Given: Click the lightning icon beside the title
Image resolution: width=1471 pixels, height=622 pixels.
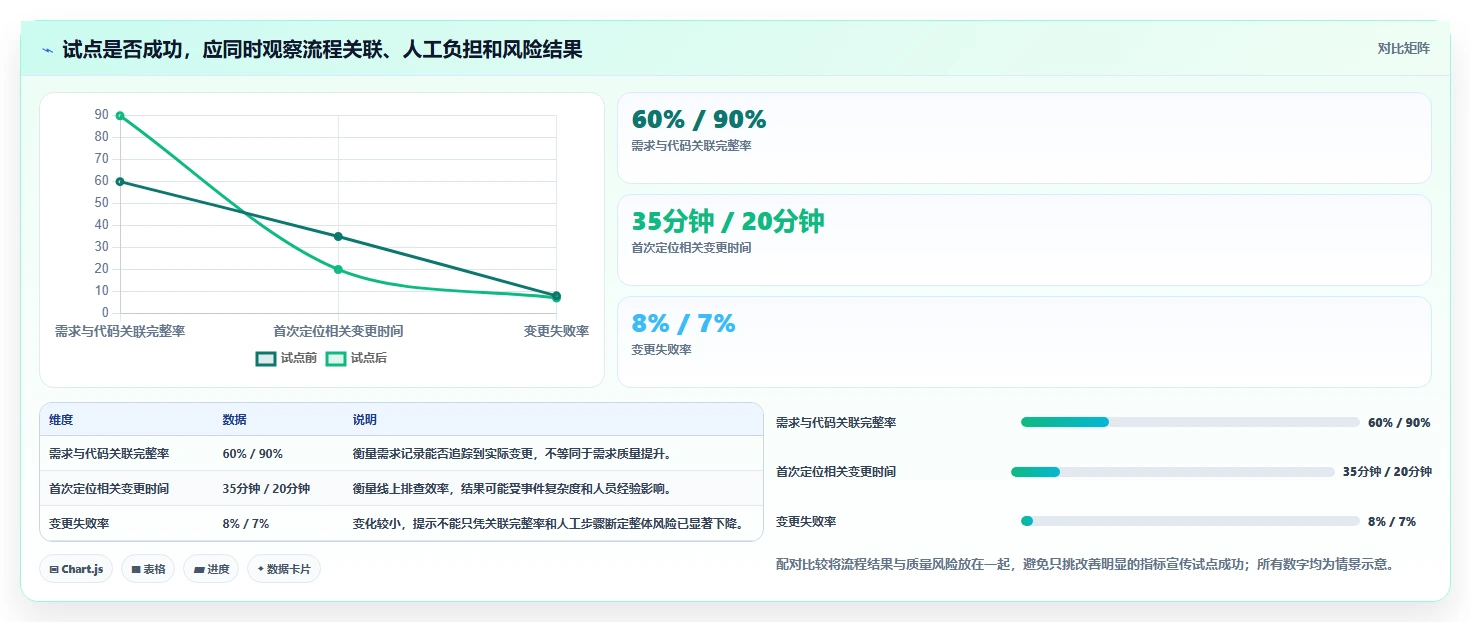Looking at the screenshot, I should point(47,49).
